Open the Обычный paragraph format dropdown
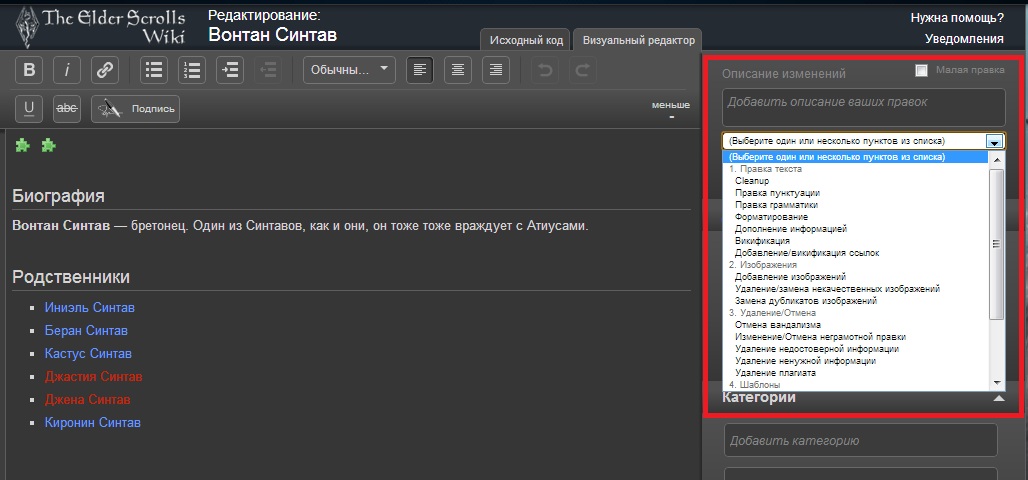This screenshot has height=480, width=1028. 349,70
